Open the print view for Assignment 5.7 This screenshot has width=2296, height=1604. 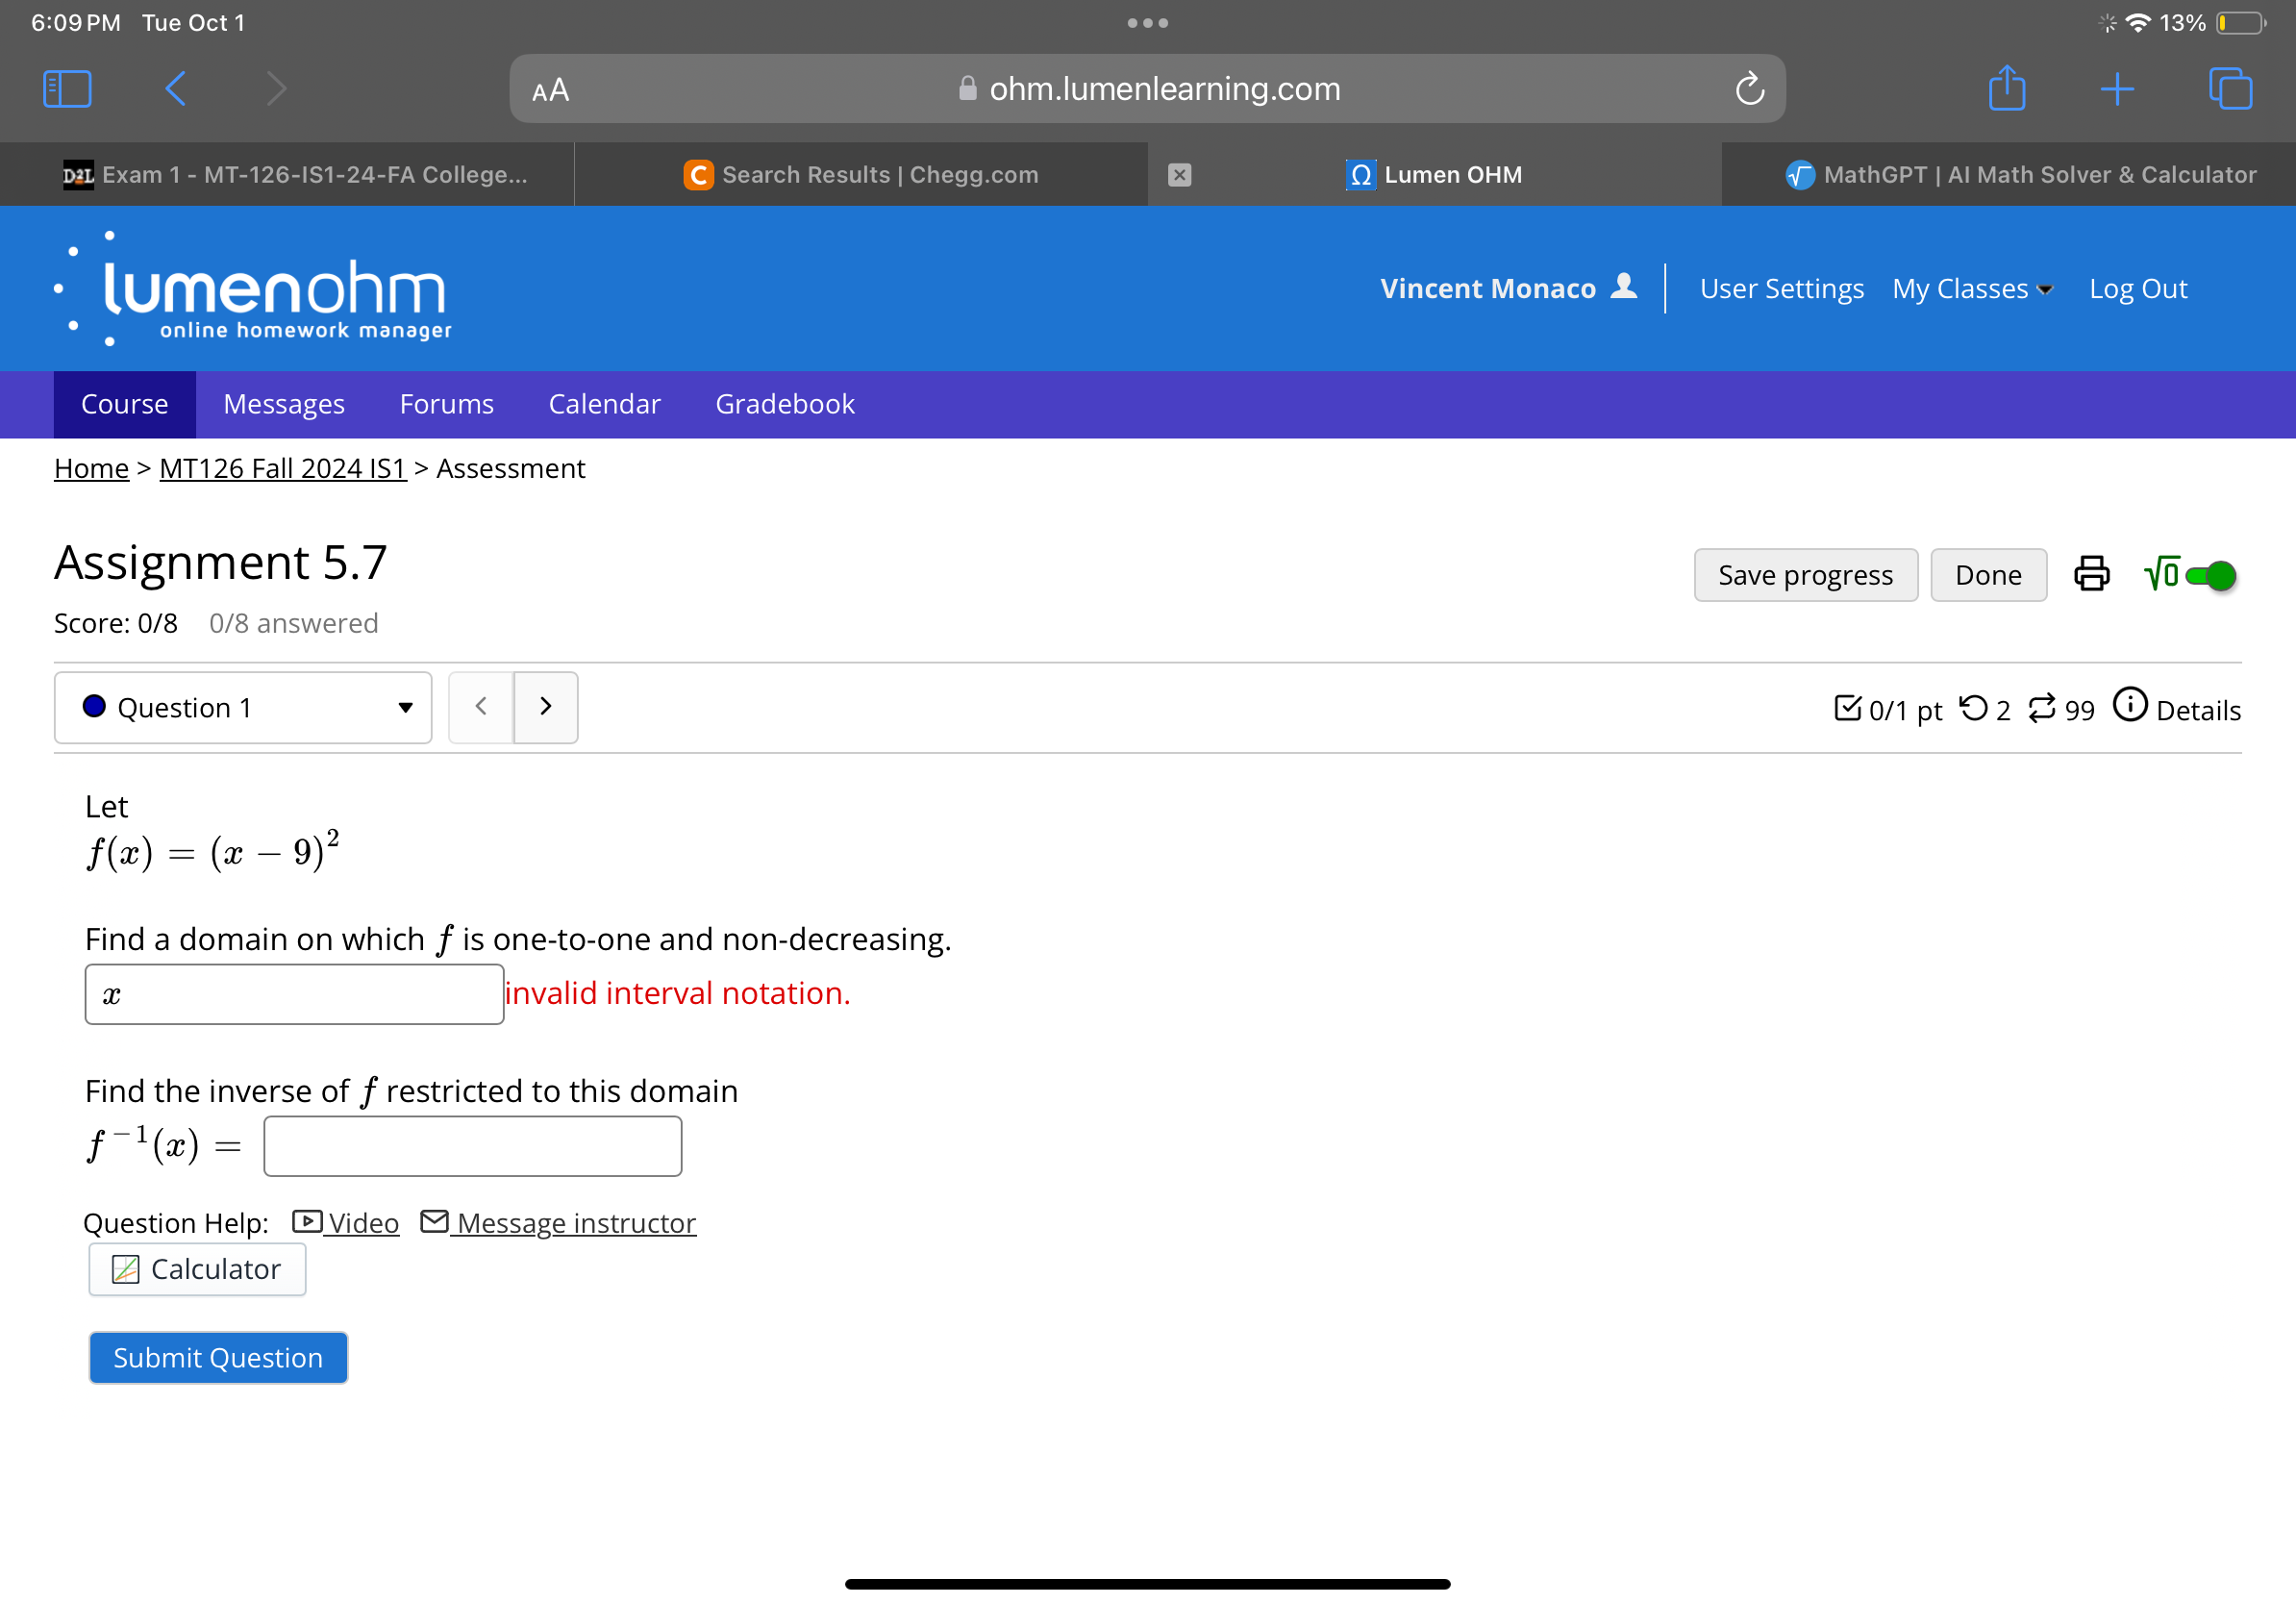tap(2090, 574)
